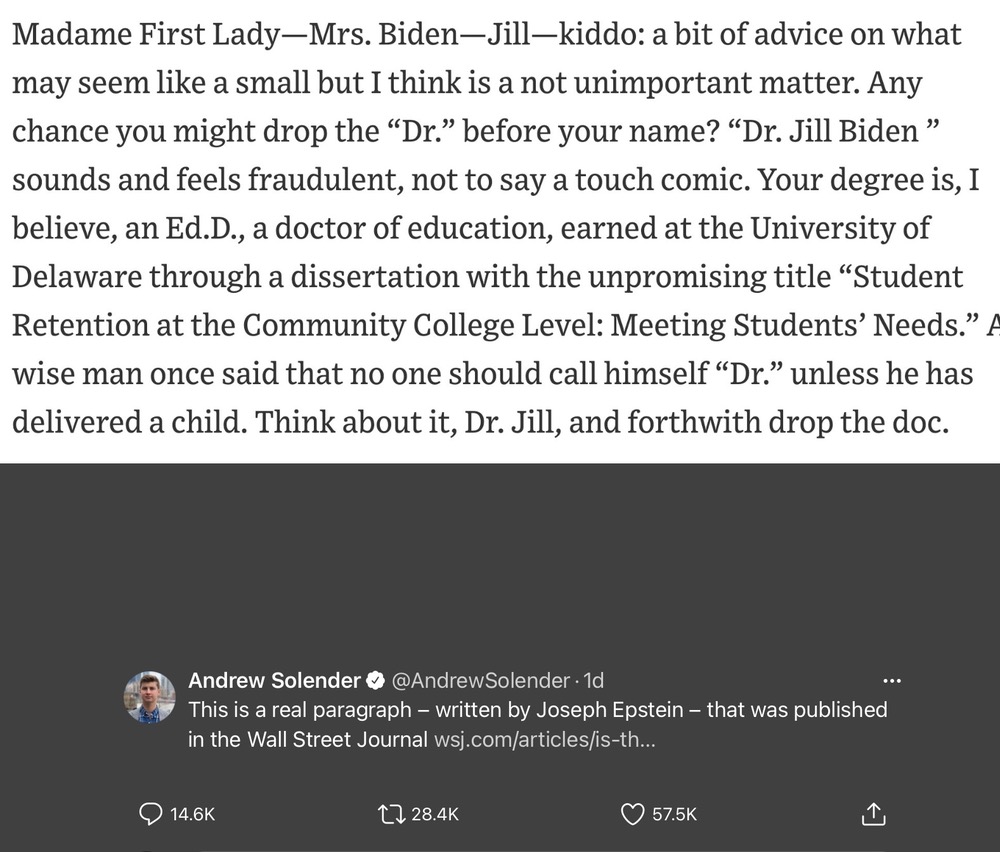Screen dimensions: 1000x852
Task: Open Andrew Solender's profile picture
Action: 149,697
